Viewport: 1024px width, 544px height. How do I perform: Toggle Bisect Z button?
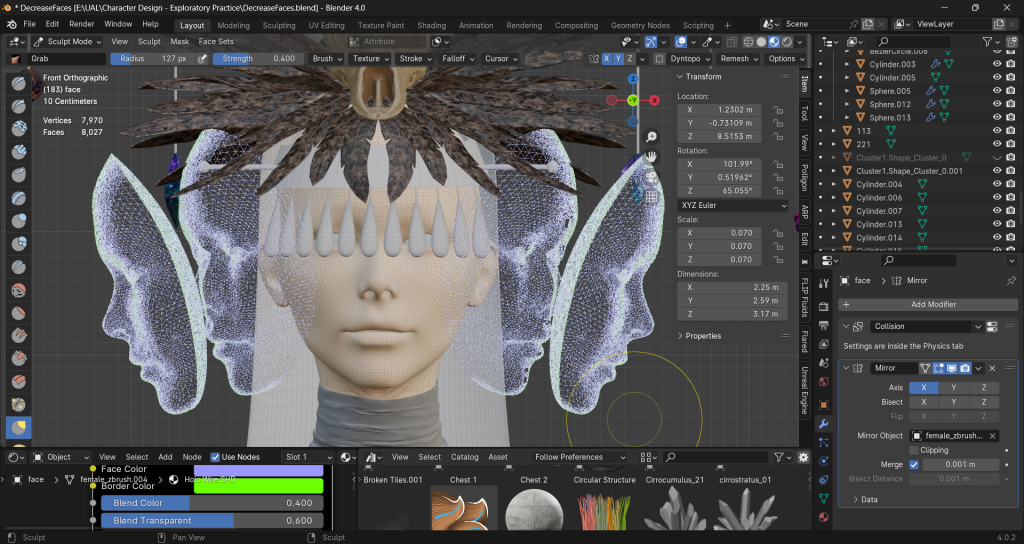pos(984,402)
